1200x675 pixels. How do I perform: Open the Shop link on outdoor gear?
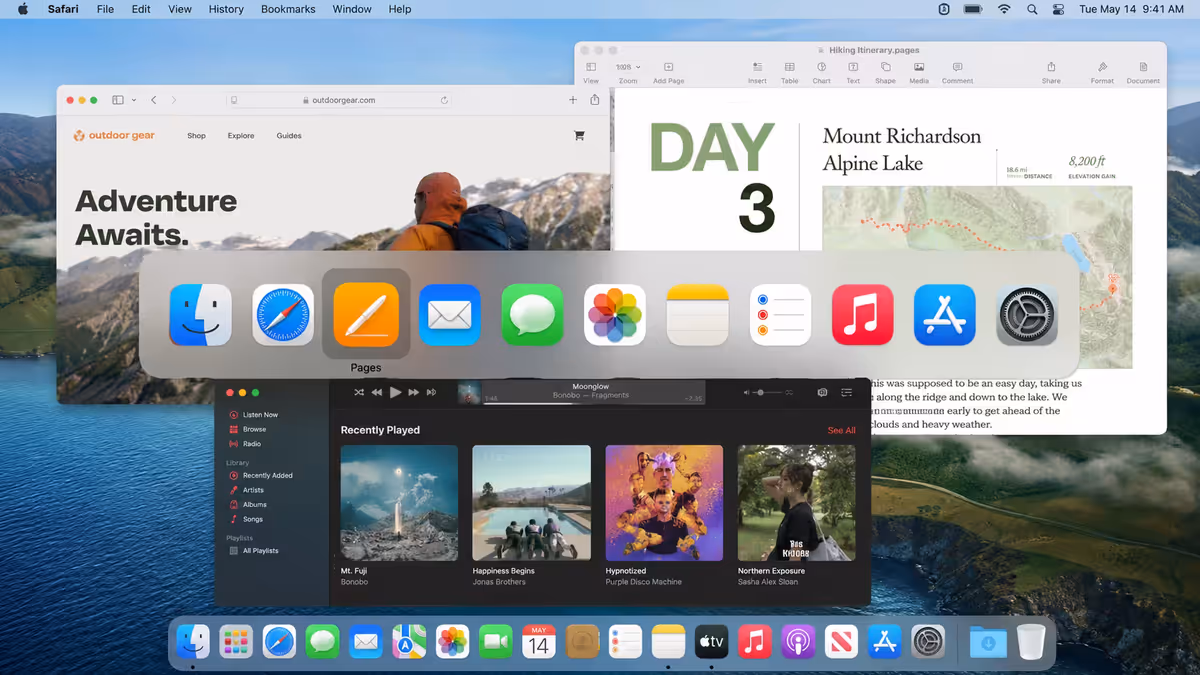(x=196, y=135)
